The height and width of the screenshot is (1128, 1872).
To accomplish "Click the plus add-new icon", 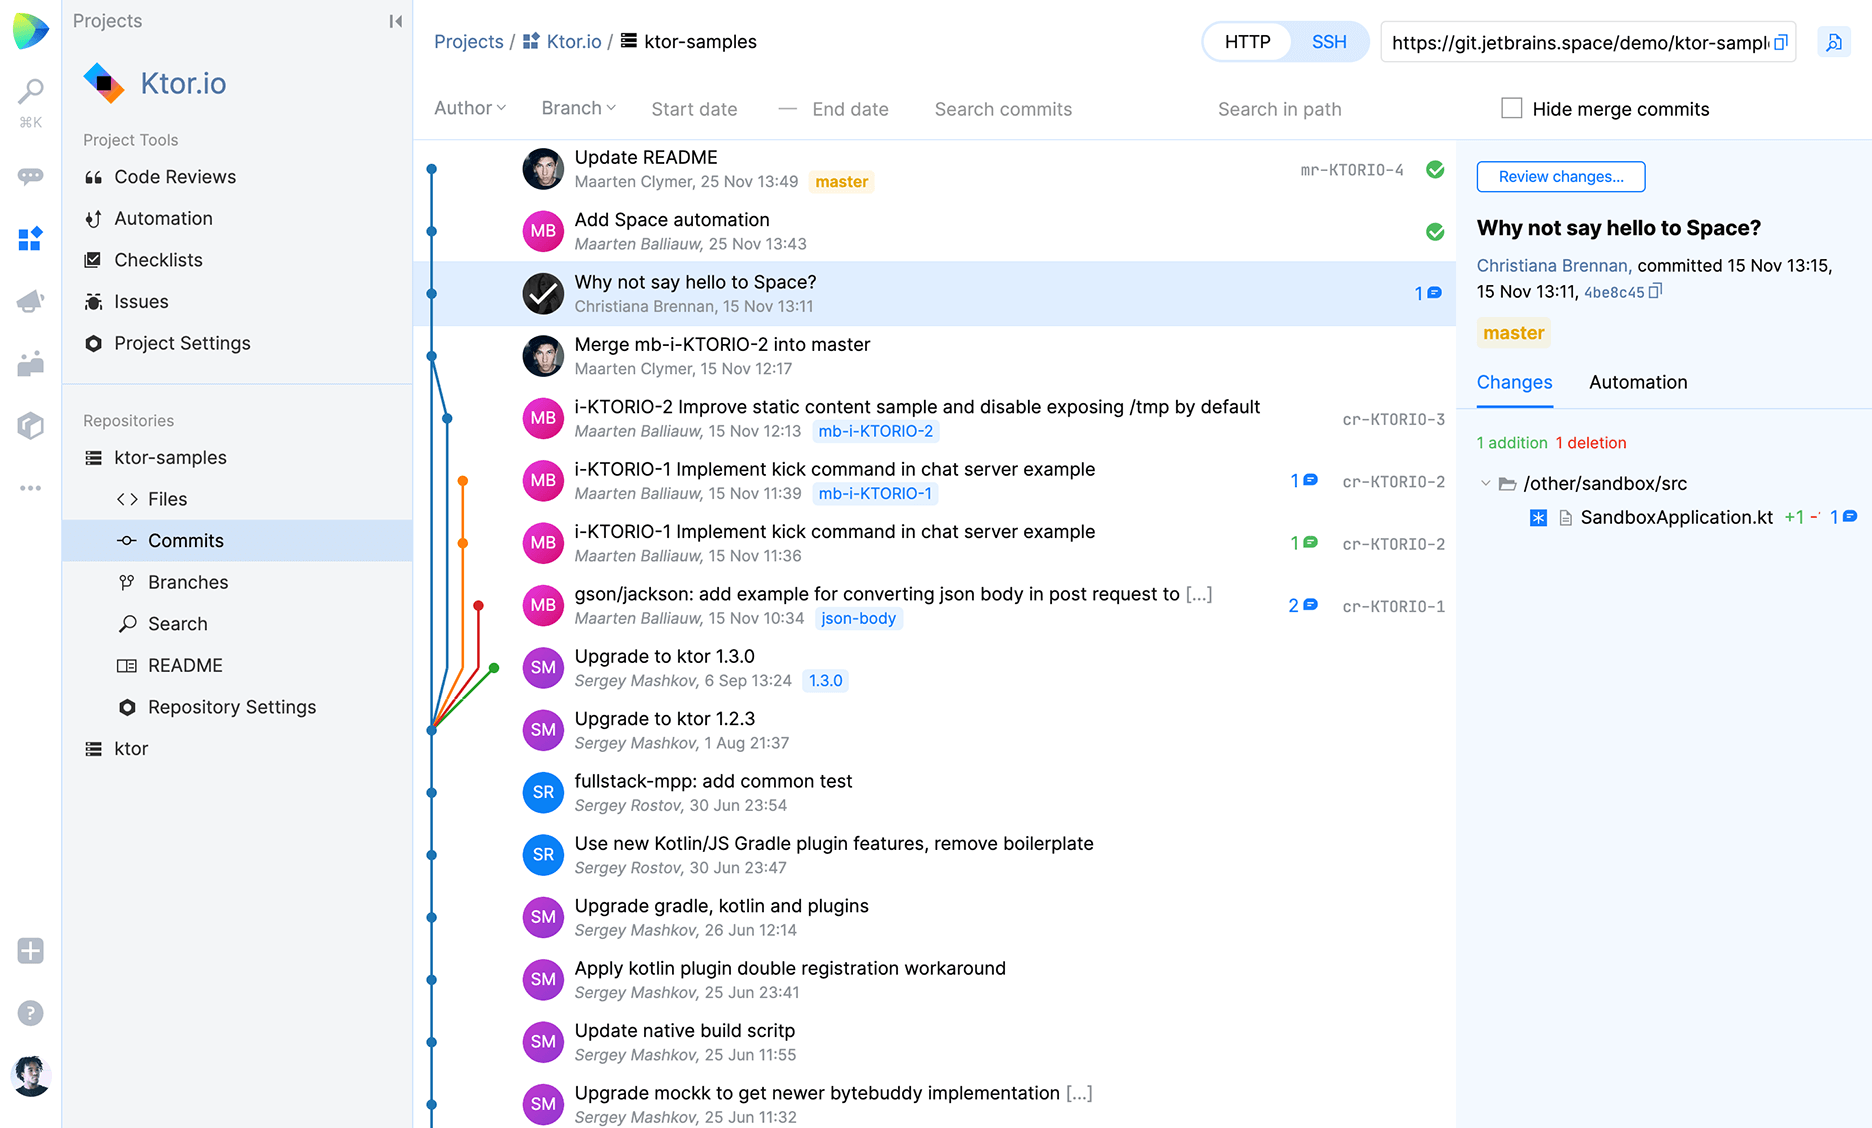I will click(31, 951).
